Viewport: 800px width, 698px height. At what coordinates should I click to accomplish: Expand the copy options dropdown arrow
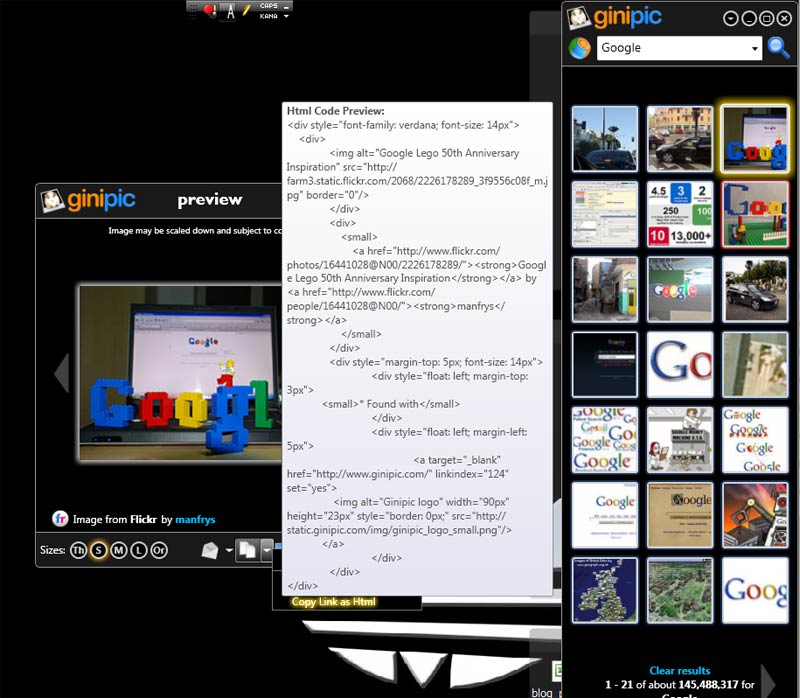pyautogui.click(x=267, y=551)
